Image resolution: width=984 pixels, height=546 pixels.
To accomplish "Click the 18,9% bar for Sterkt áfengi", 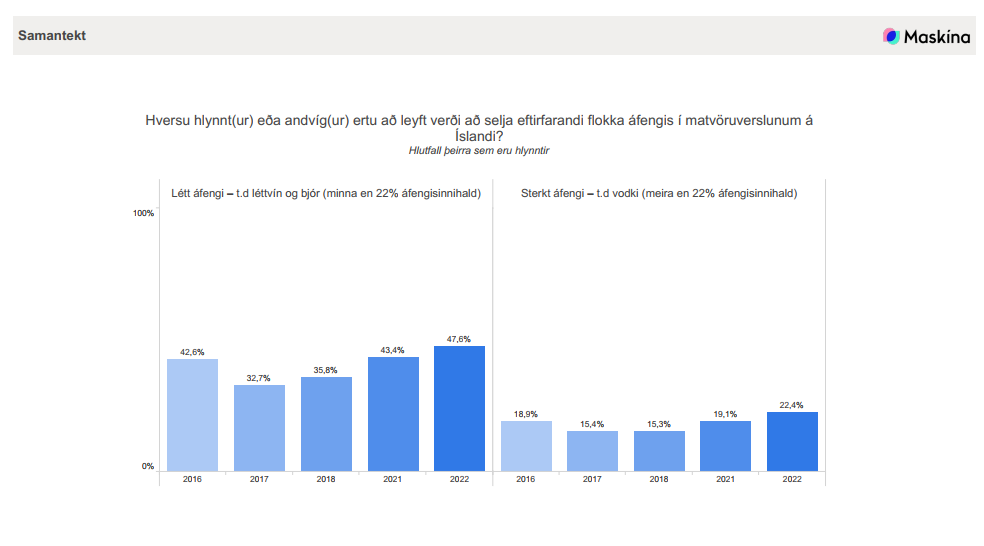I will pos(526,446).
